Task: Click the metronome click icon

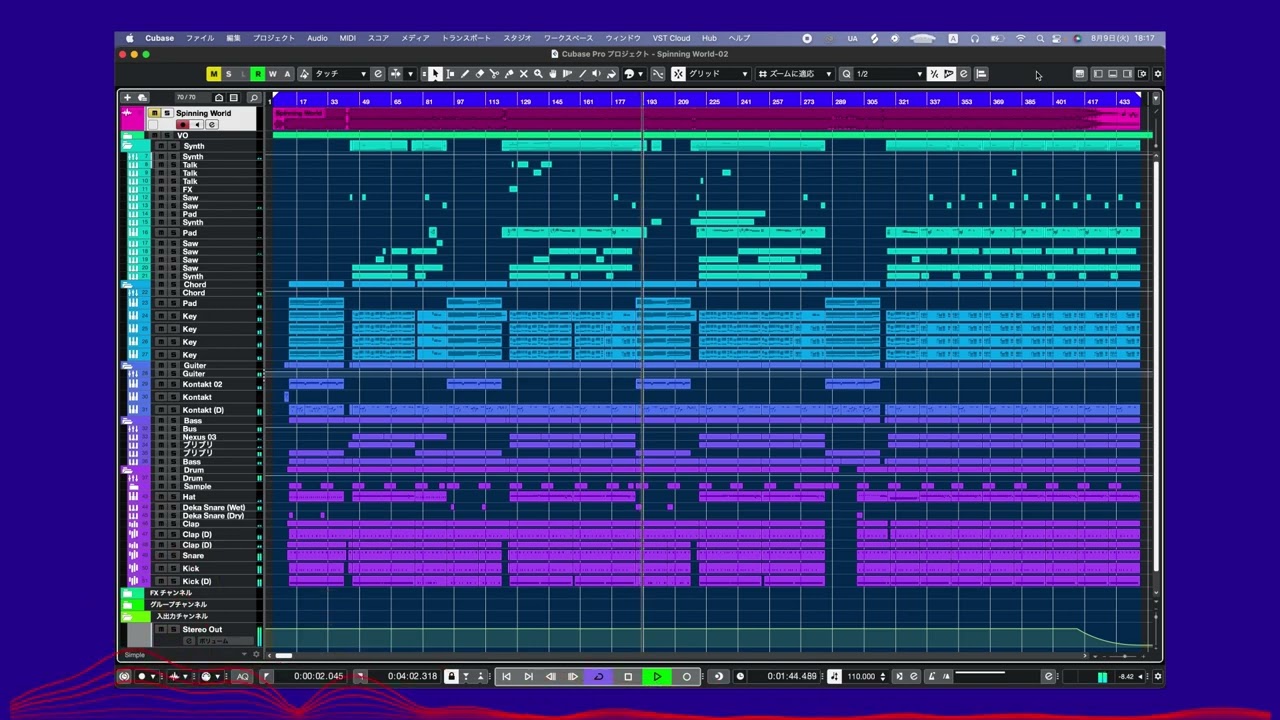Action: (931, 677)
